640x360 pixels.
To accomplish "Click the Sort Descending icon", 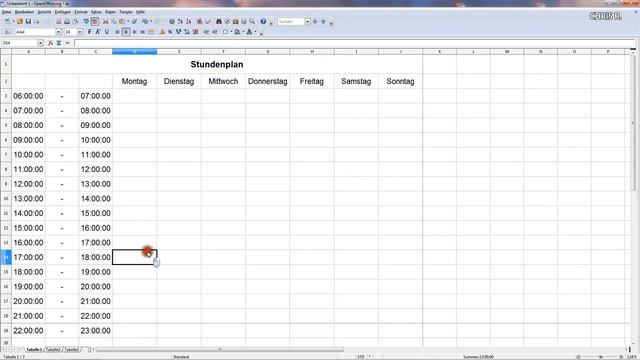I will [x=189, y=21].
